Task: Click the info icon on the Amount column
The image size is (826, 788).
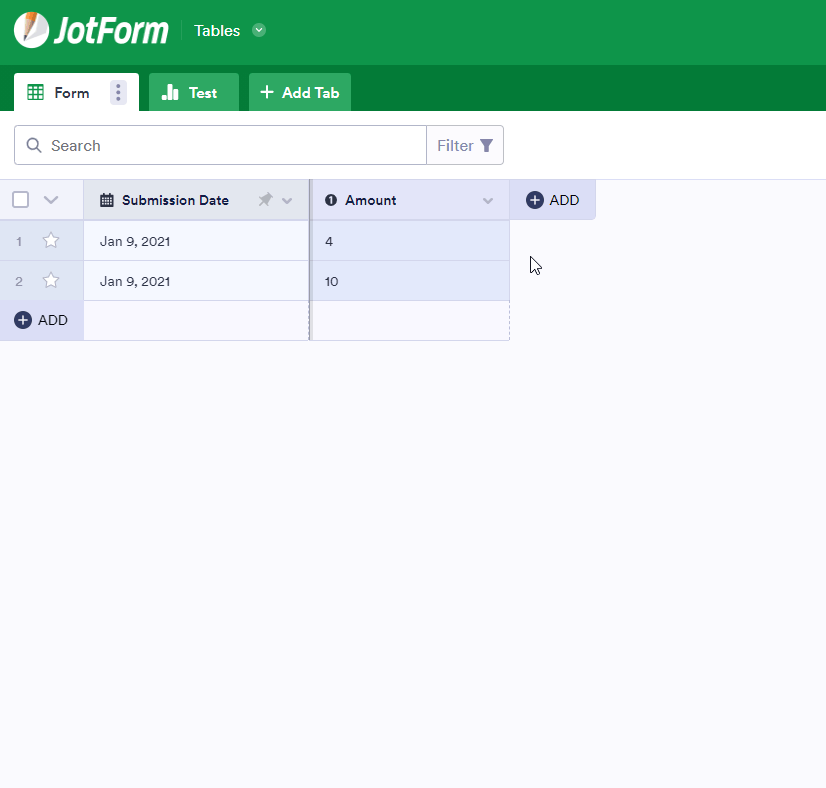Action: click(x=330, y=199)
